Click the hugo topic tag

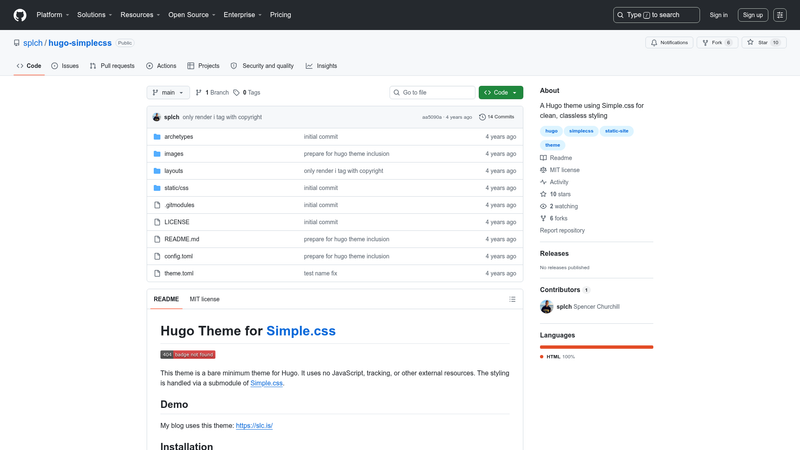point(552,131)
